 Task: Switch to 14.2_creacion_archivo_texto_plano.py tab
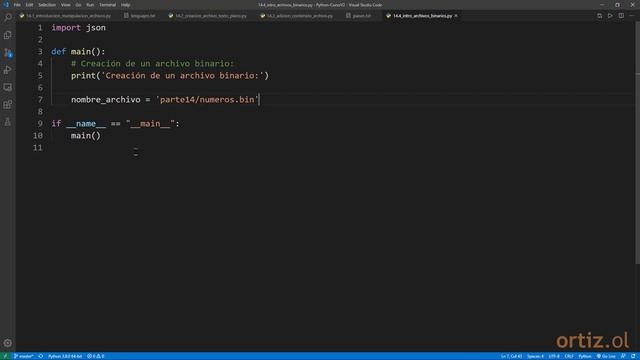coord(208,16)
